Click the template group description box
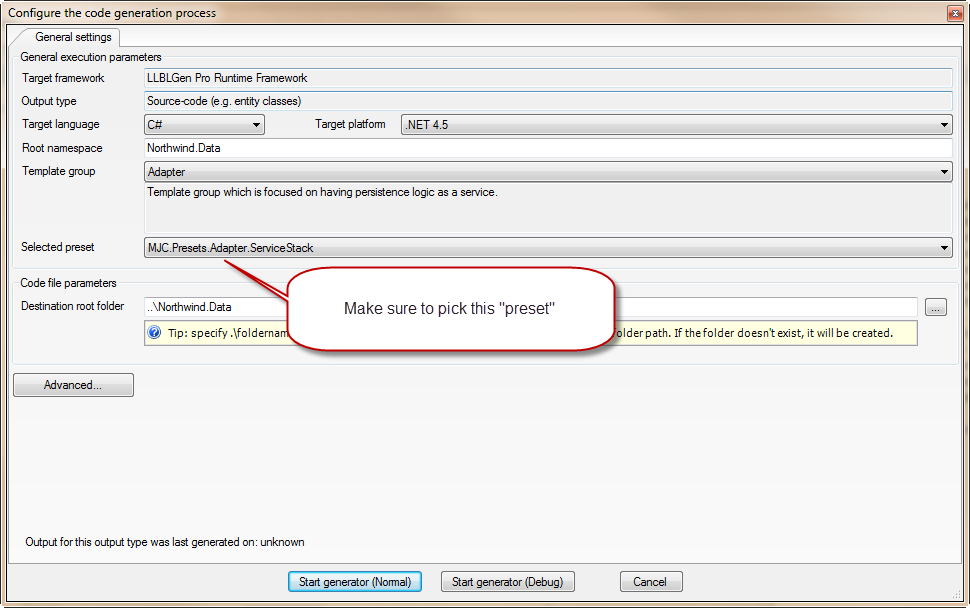The height and width of the screenshot is (608, 970). click(547, 208)
